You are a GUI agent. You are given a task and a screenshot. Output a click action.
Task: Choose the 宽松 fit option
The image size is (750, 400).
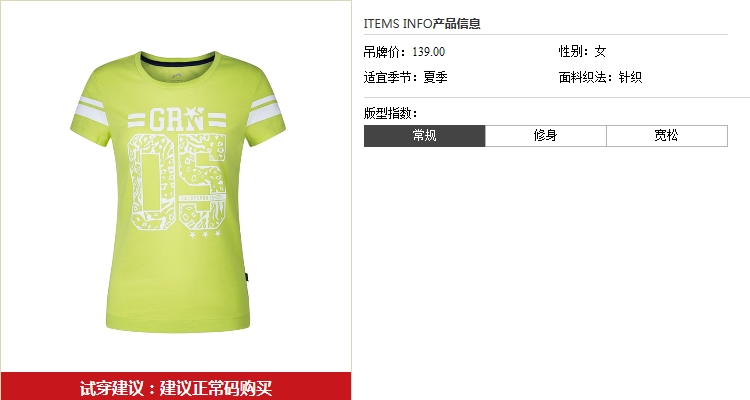click(667, 136)
